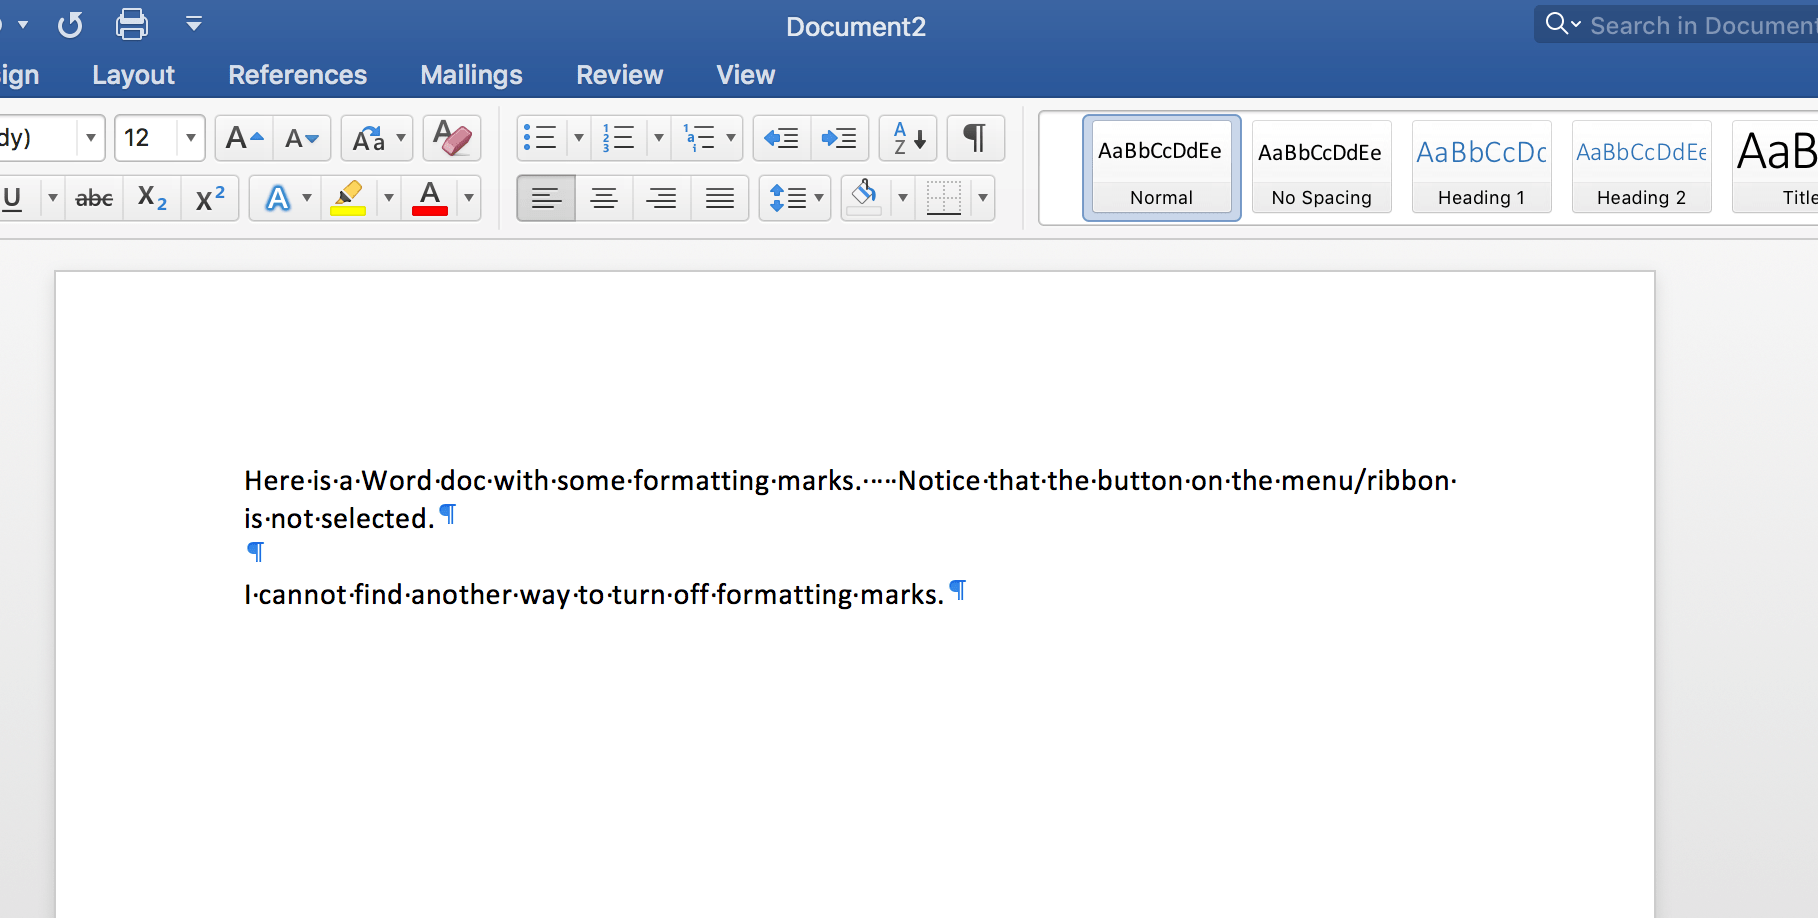Open the font size dropdown

point(190,138)
